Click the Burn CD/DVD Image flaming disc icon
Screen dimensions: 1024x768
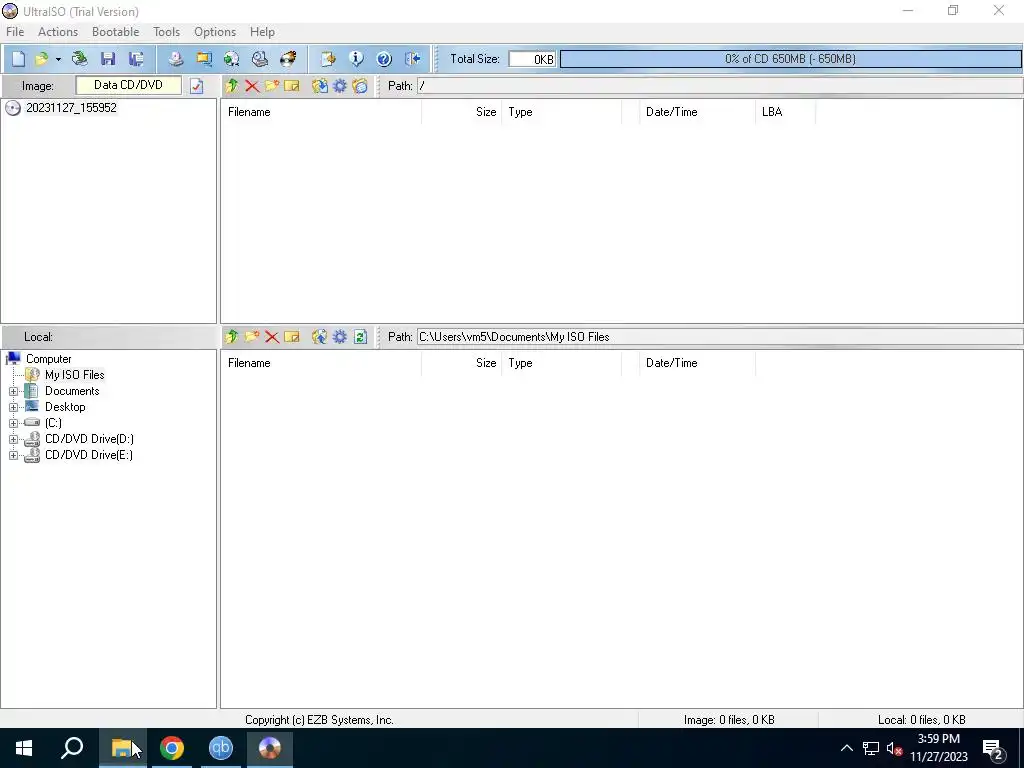click(x=288, y=59)
